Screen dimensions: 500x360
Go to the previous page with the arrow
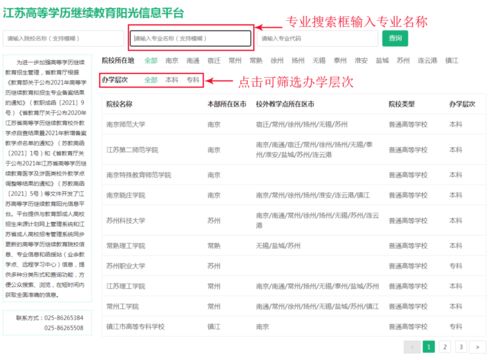point(412,347)
